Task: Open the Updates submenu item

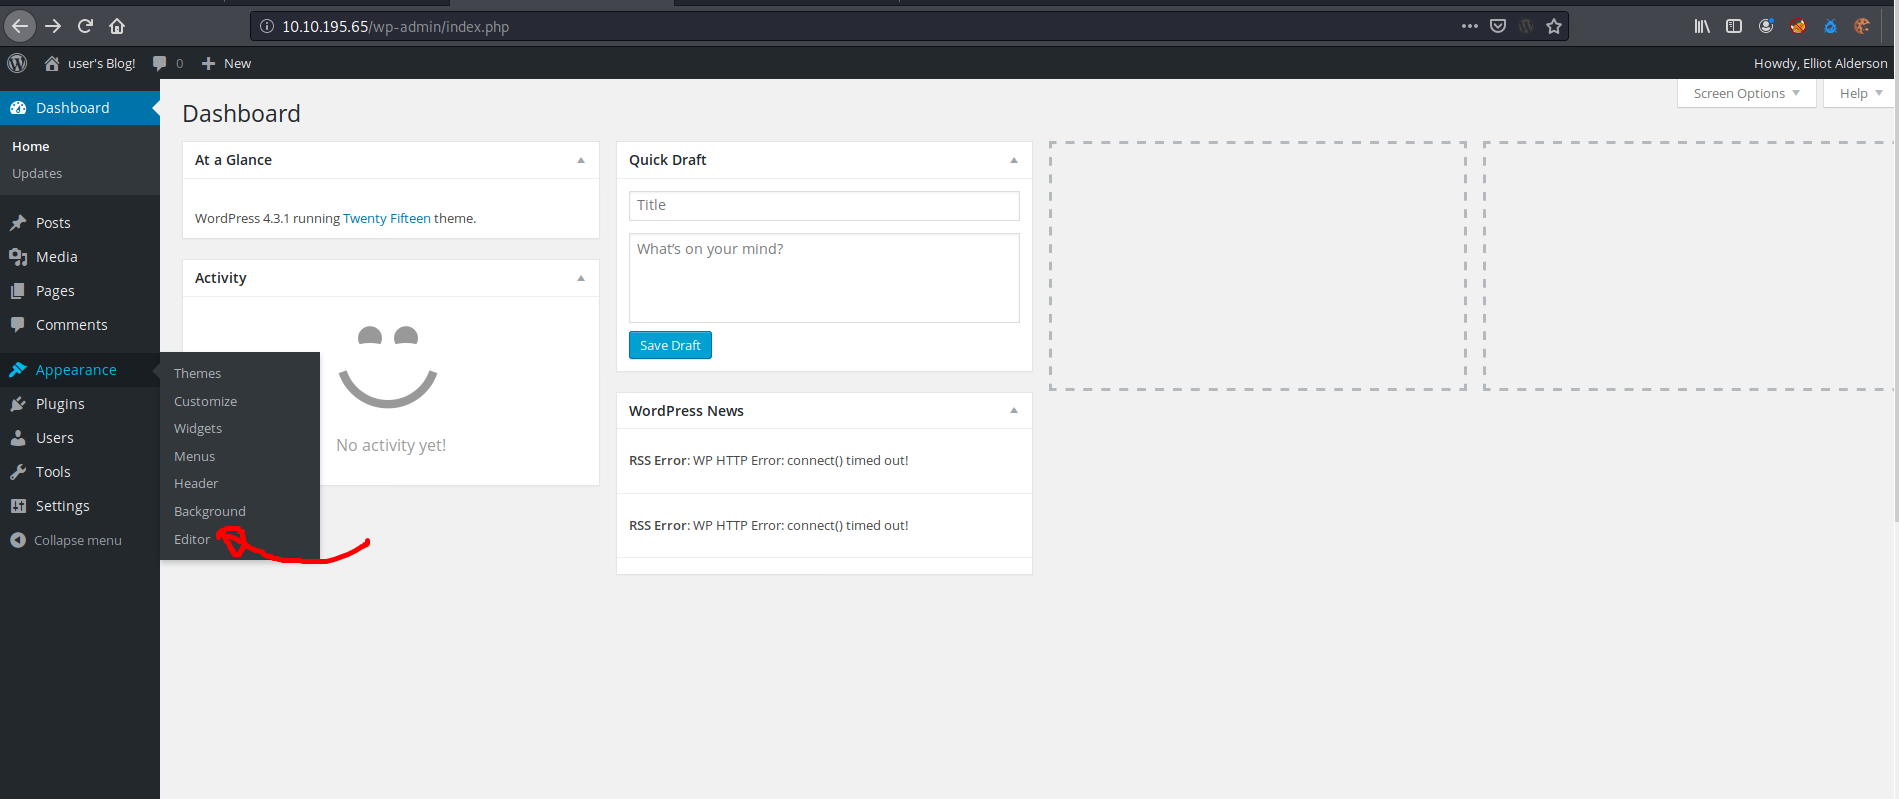Action: (x=37, y=173)
